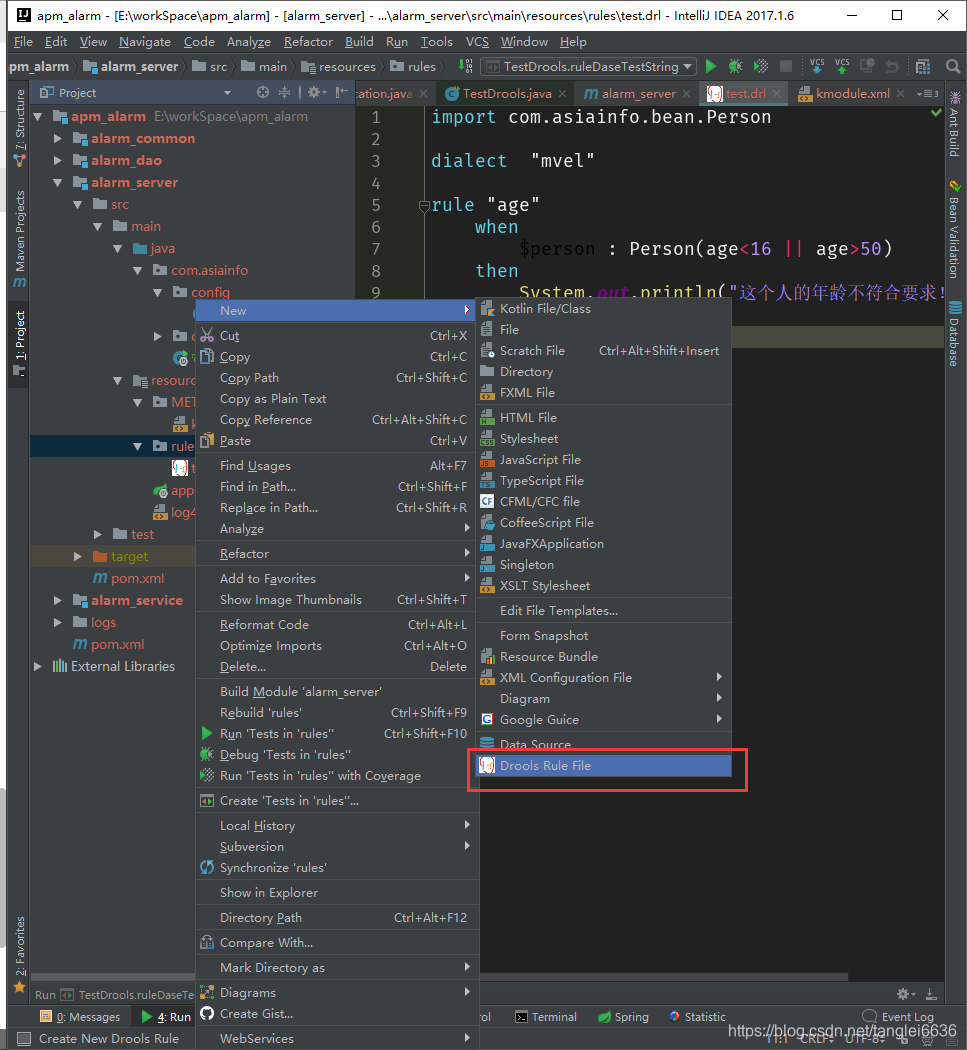The width and height of the screenshot is (967, 1050).
Task: Open Maven Projects side panel
Action: tap(19, 238)
